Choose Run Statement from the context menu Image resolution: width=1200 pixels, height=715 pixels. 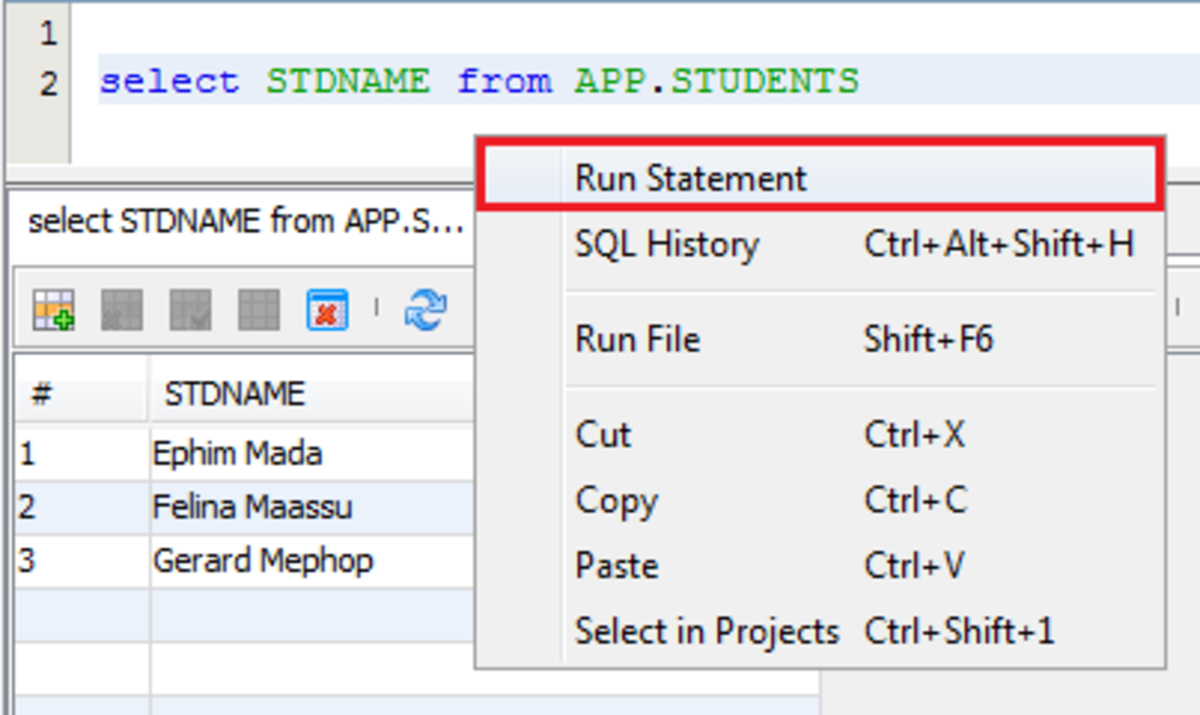(690, 179)
